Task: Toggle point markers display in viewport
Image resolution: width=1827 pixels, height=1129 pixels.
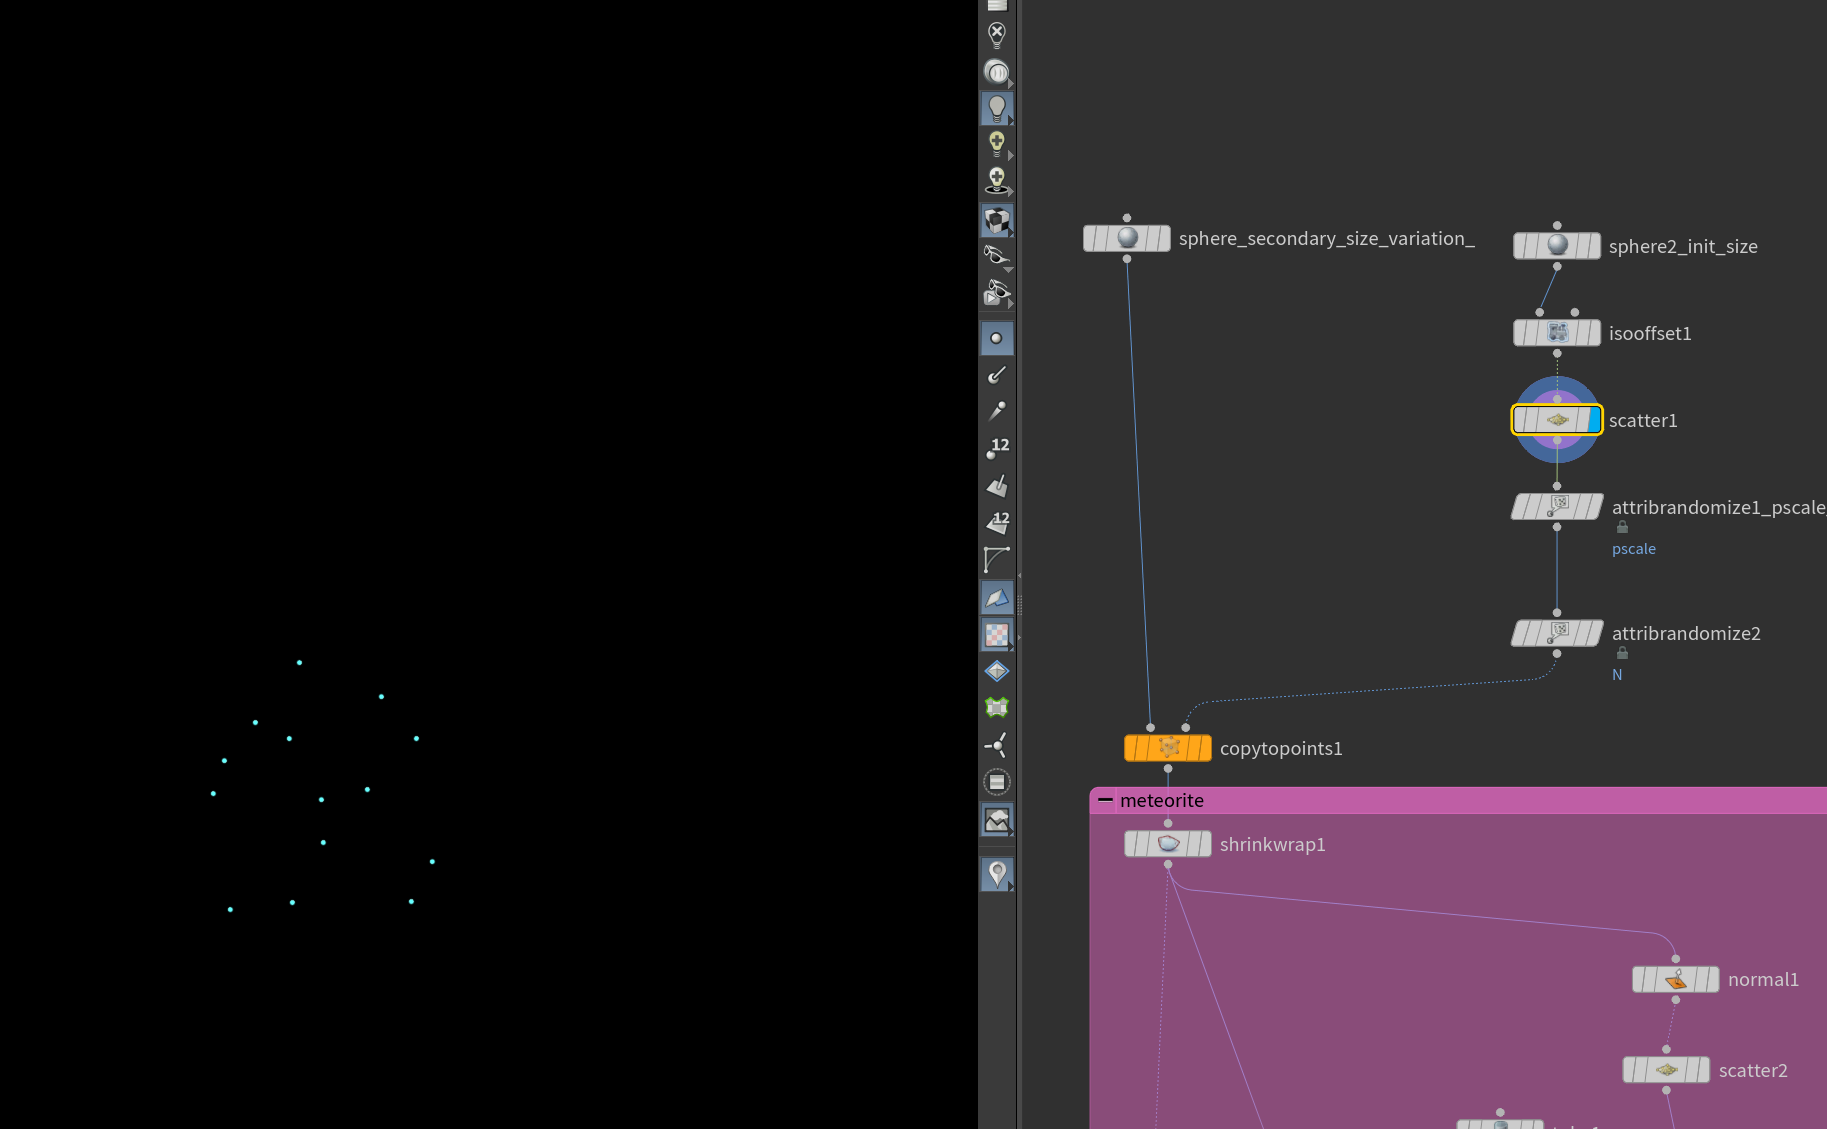Action: [x=997, y=338]
